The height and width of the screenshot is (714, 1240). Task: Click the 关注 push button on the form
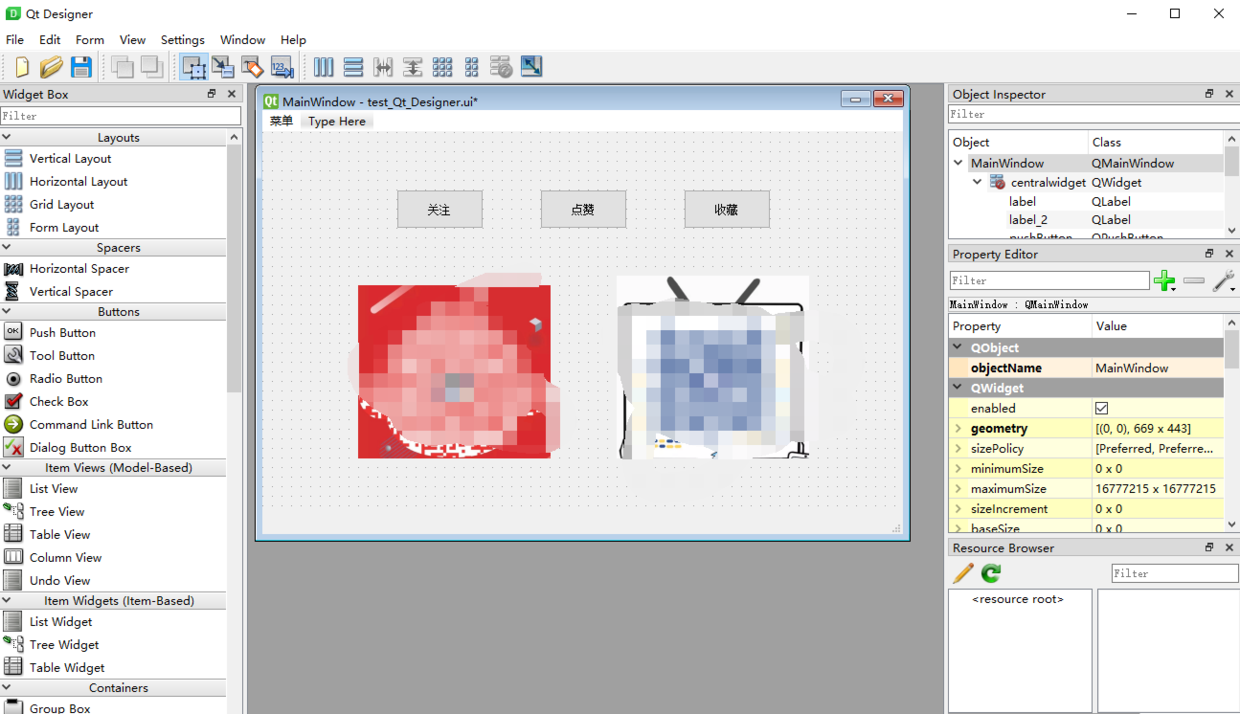(x=440, y=210)
